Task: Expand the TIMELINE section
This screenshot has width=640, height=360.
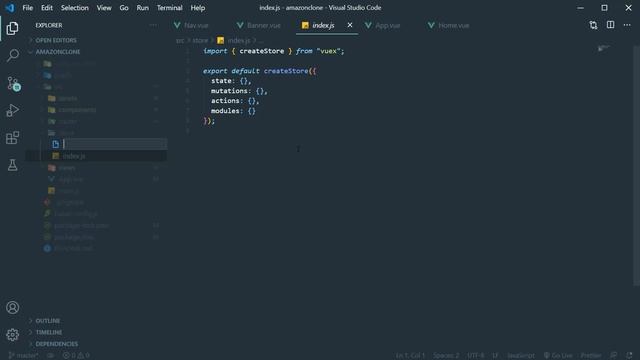Action: point(49,332)
